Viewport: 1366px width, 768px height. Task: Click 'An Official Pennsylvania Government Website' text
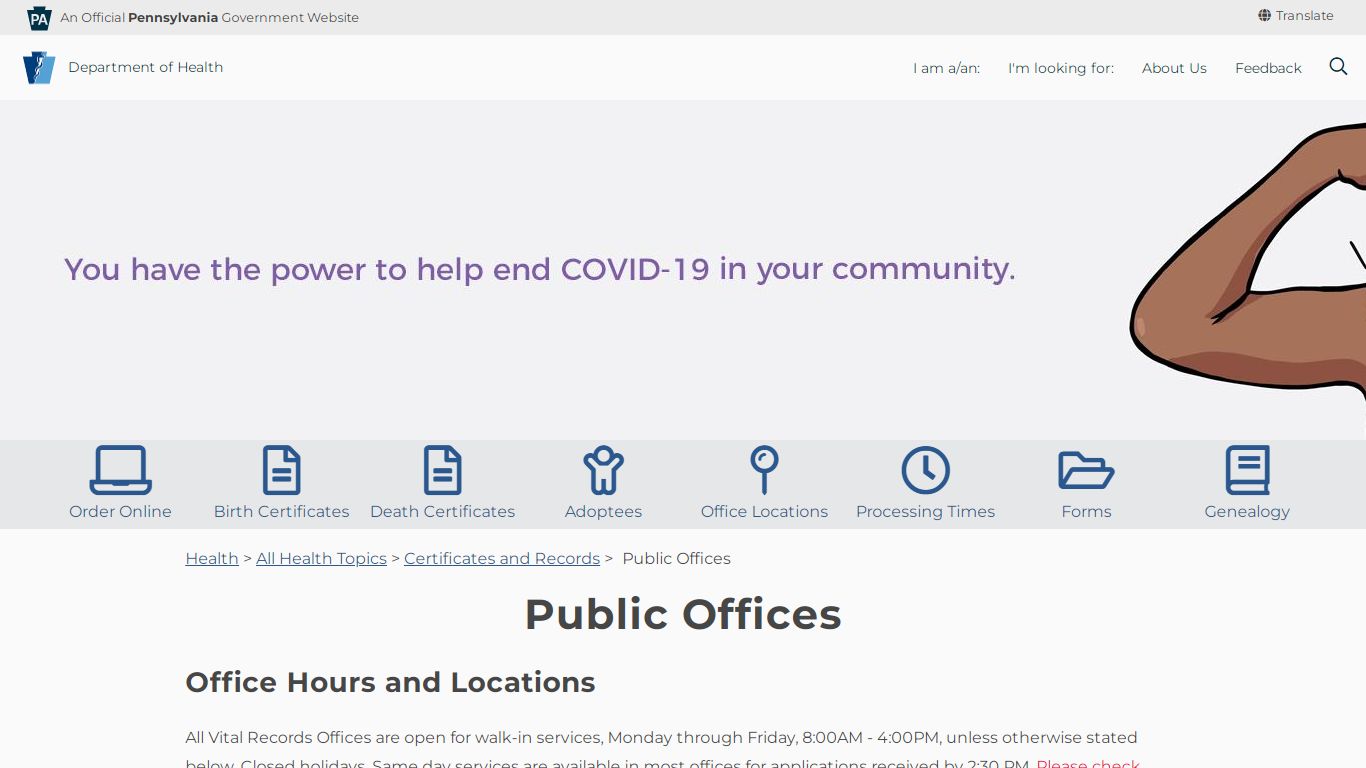pyautogui.click(x=209, y=17)
